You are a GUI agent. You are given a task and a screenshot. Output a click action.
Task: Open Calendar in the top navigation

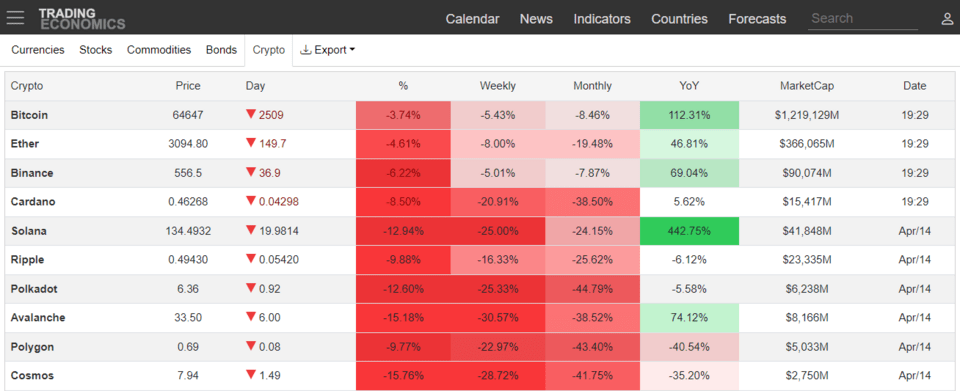[472, 19]
